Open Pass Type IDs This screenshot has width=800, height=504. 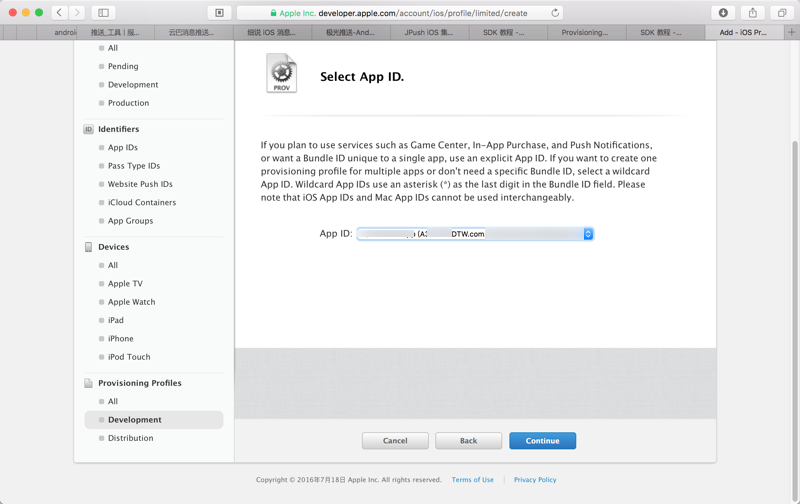[134, 166]
